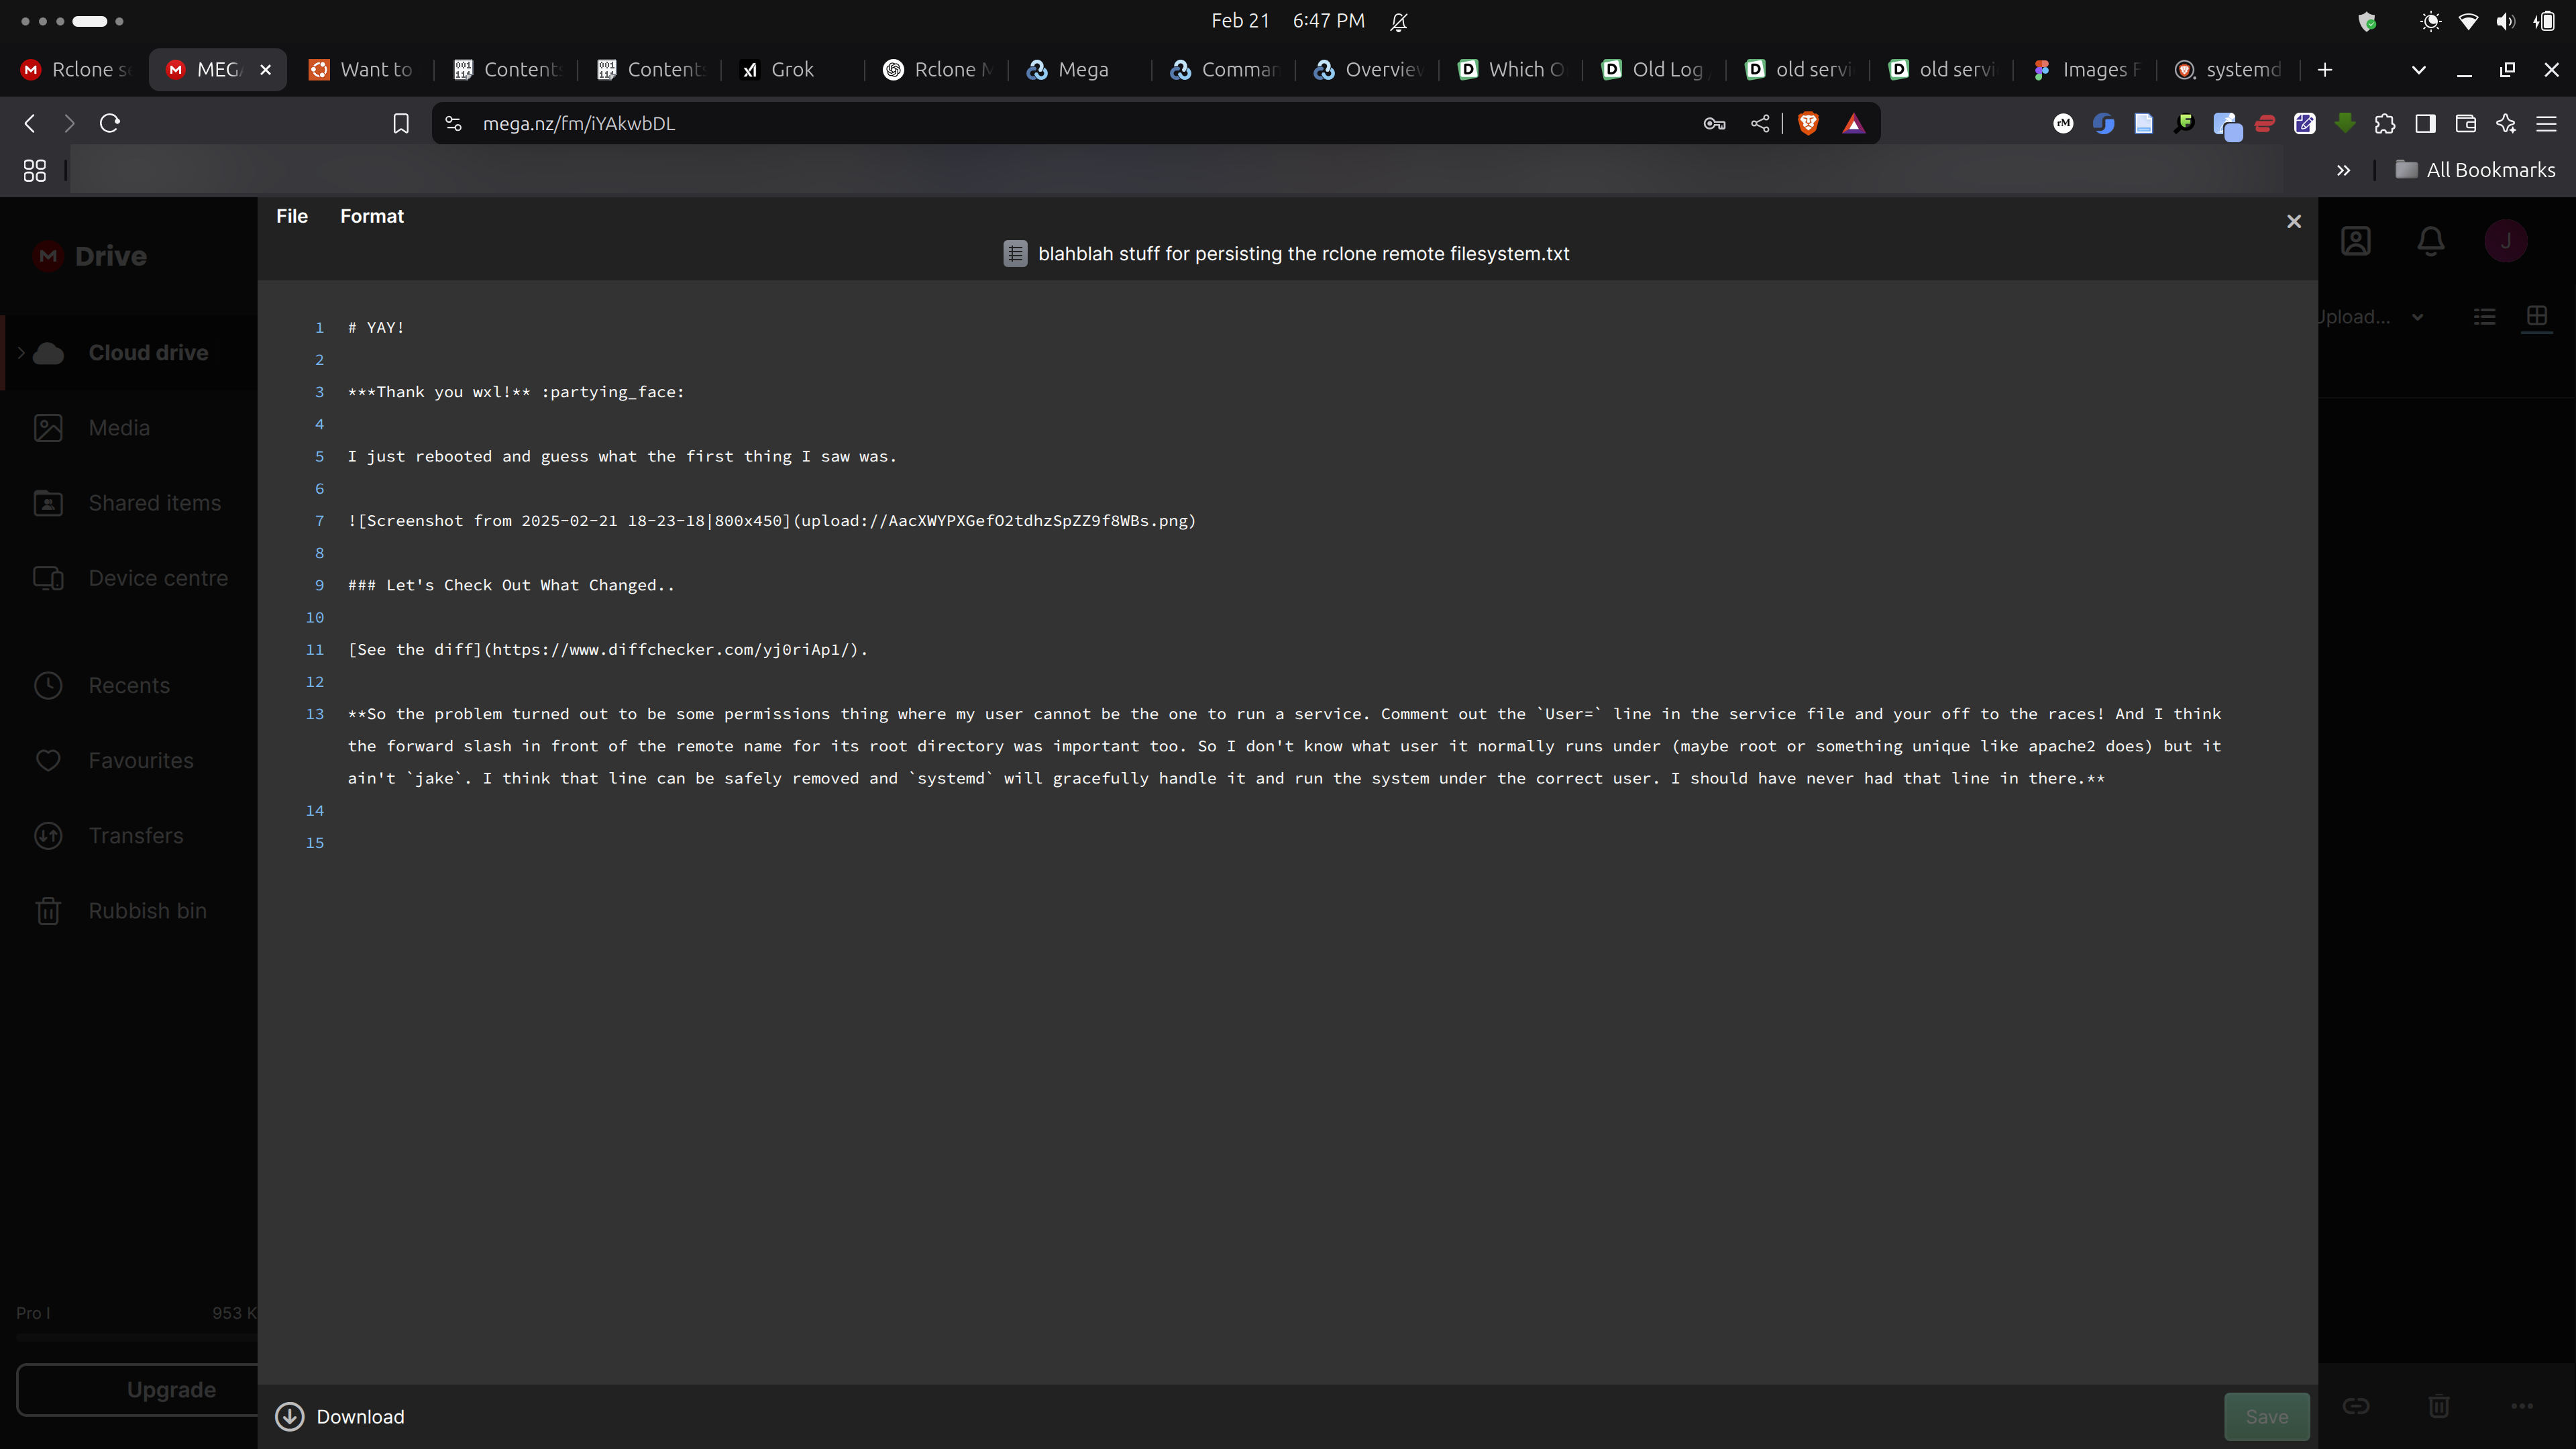Expand the Cloud drive tree
The width and height of the screenshot is (2576, 1449).
click(21, 352)
